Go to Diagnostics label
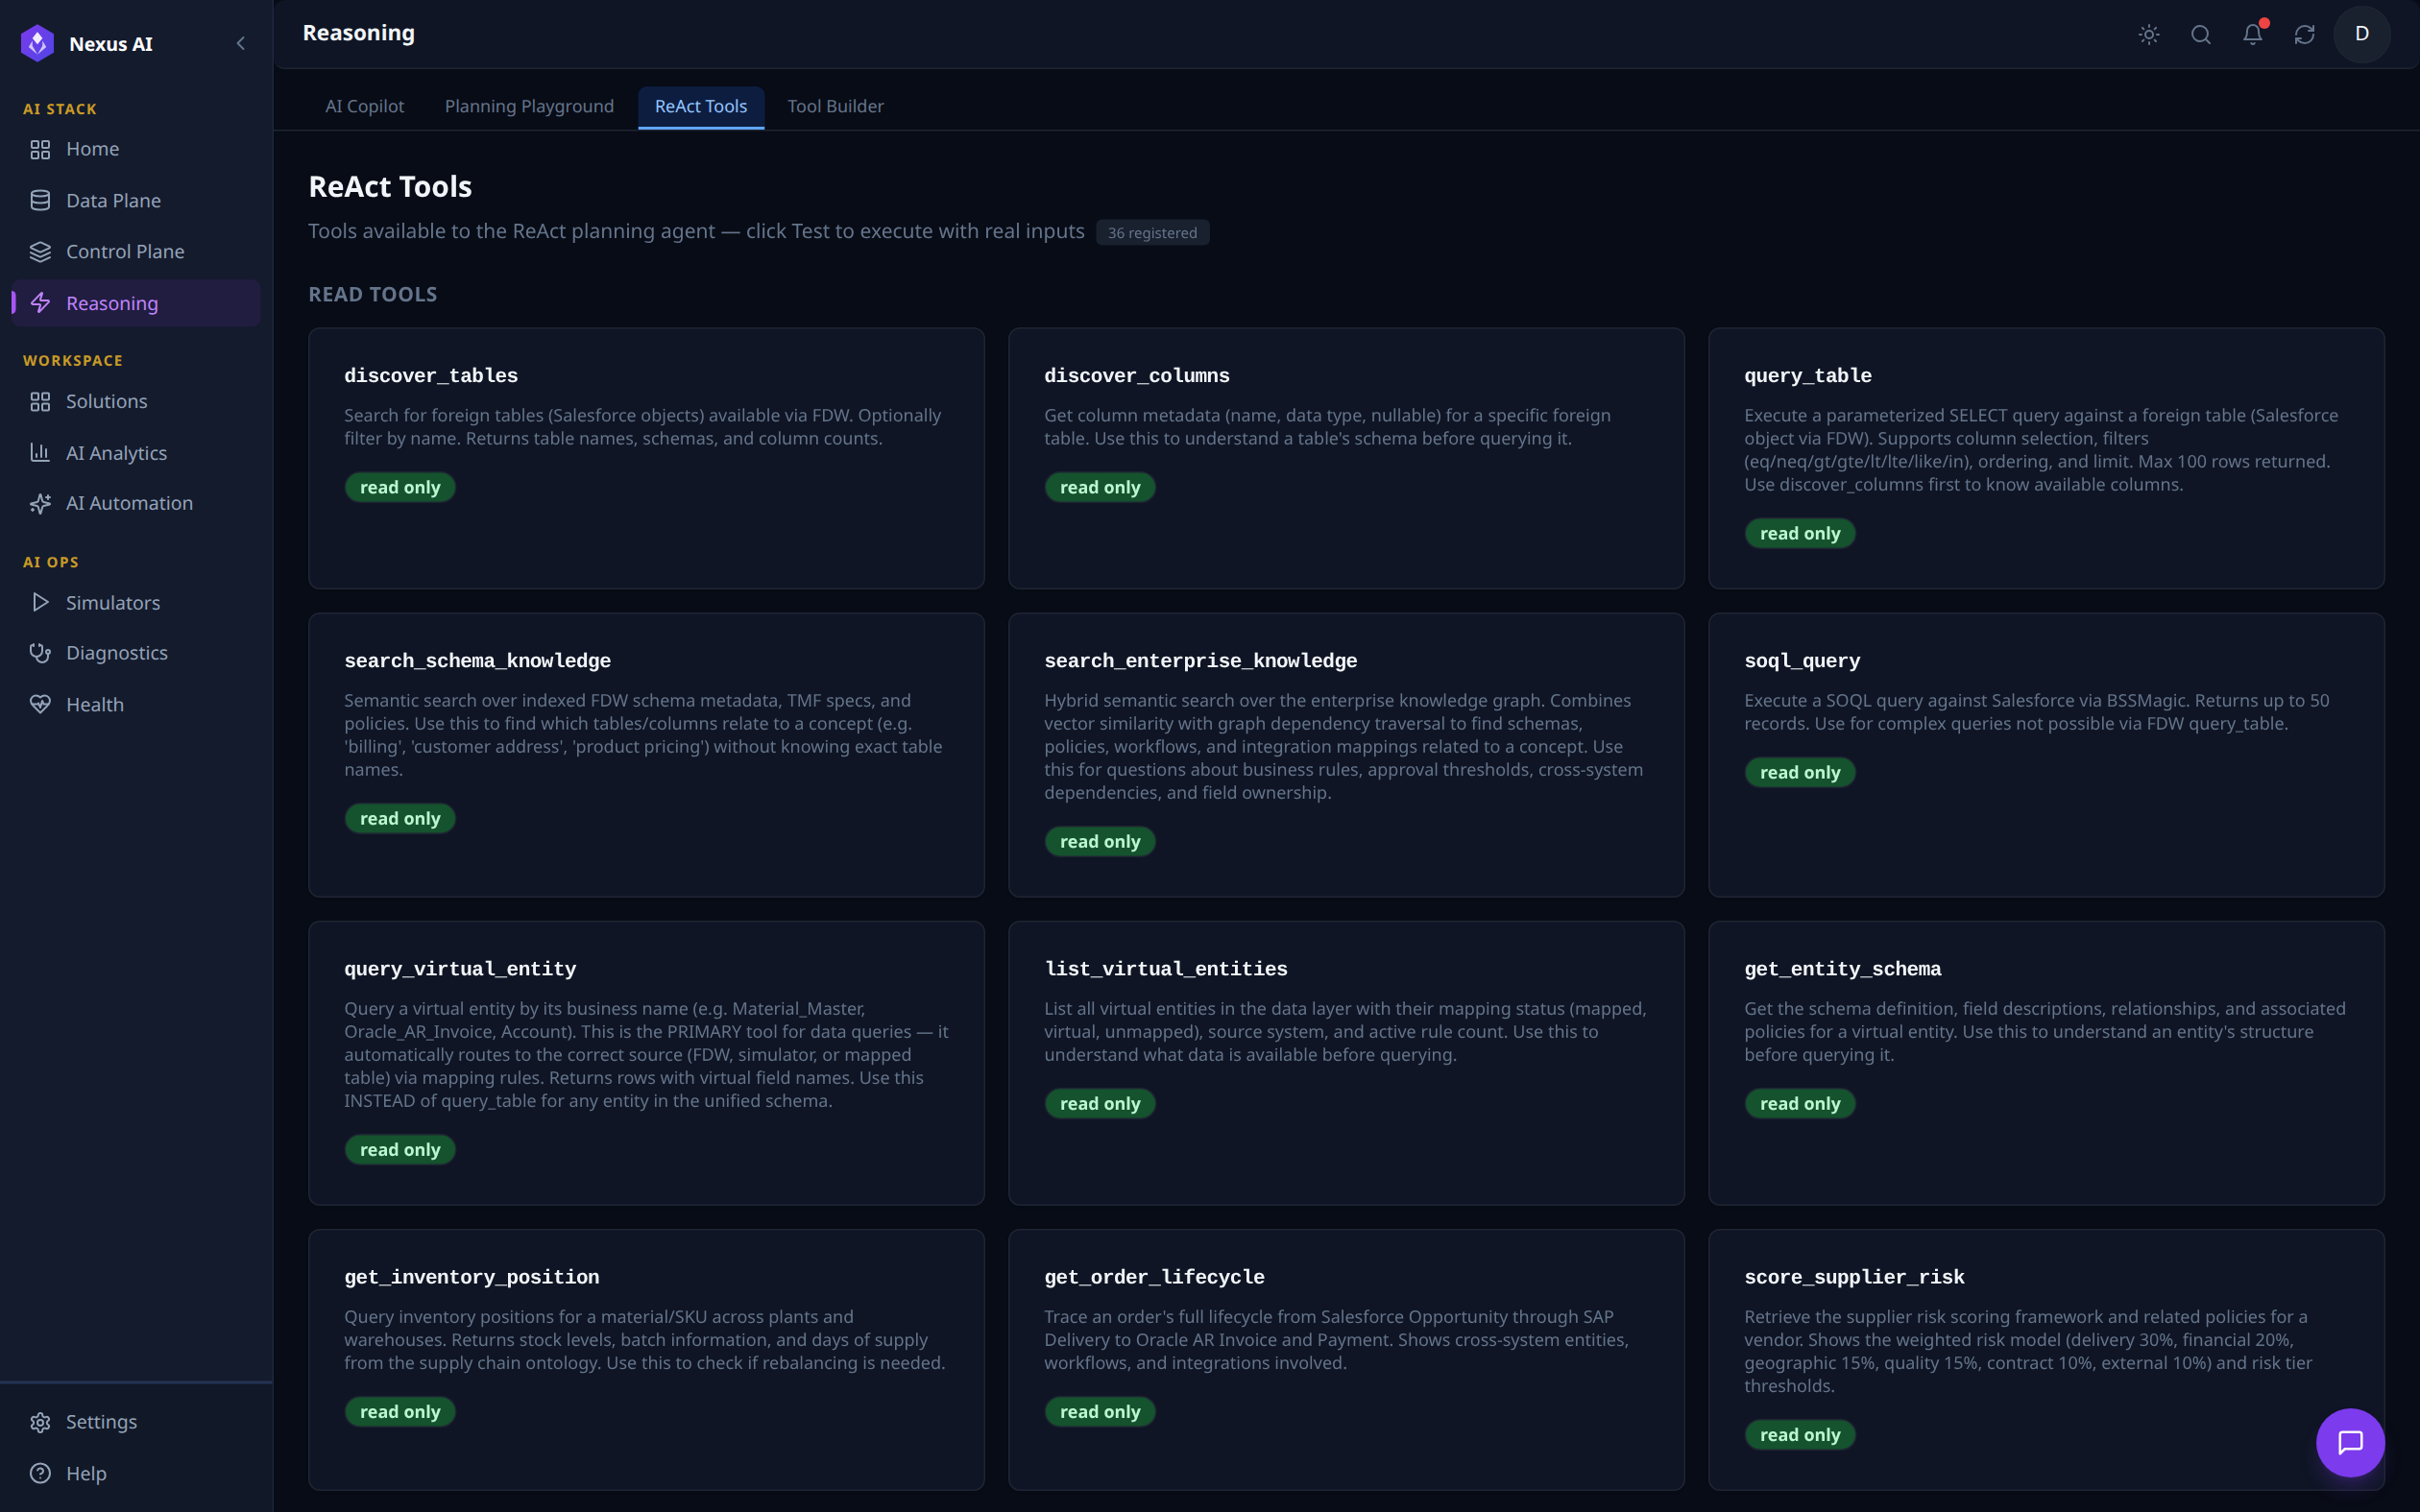This screenshot has width=2420, height=1512. [x=116, y=653]
